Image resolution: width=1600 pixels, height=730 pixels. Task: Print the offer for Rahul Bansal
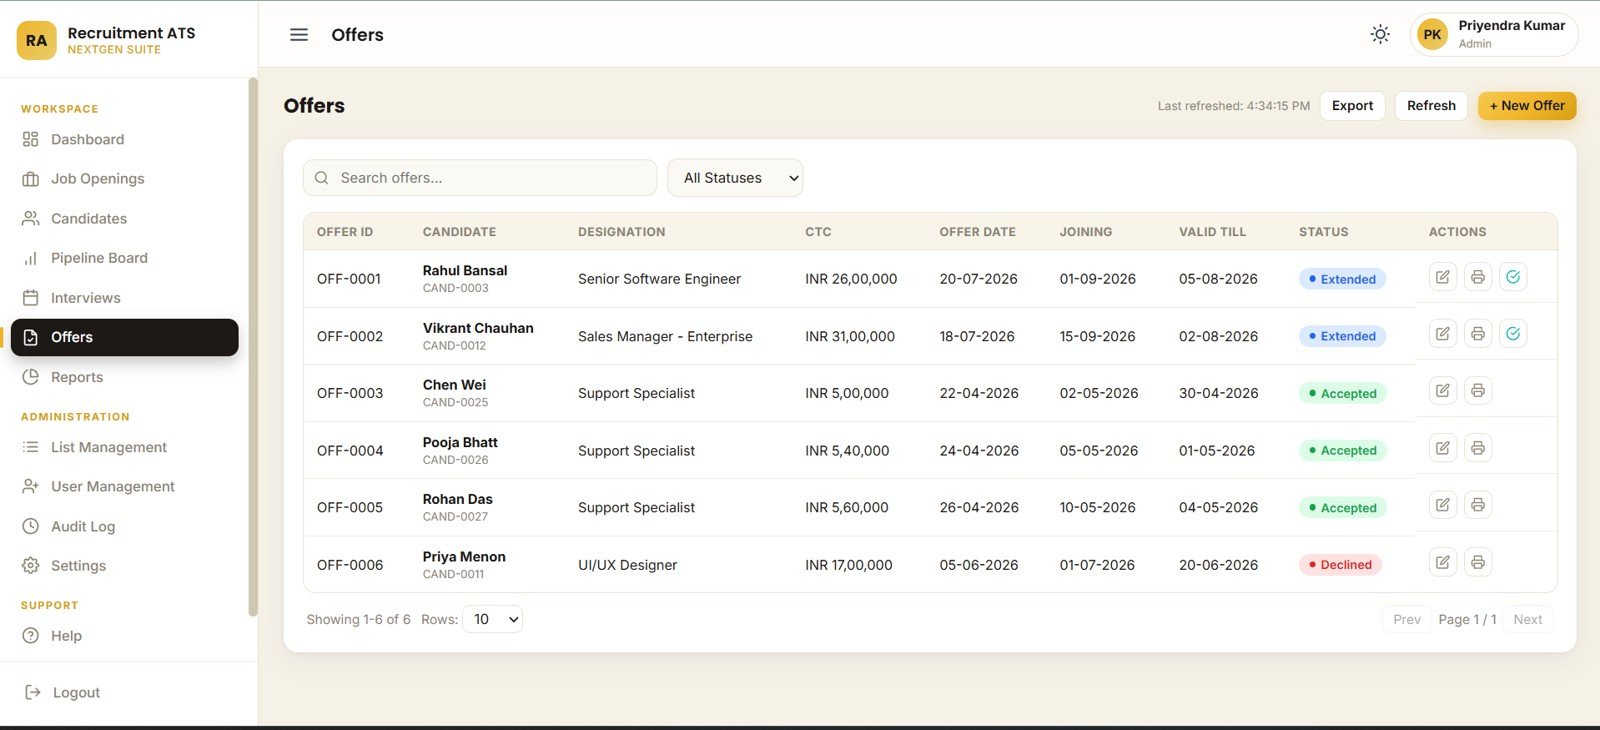point(1478,277)
